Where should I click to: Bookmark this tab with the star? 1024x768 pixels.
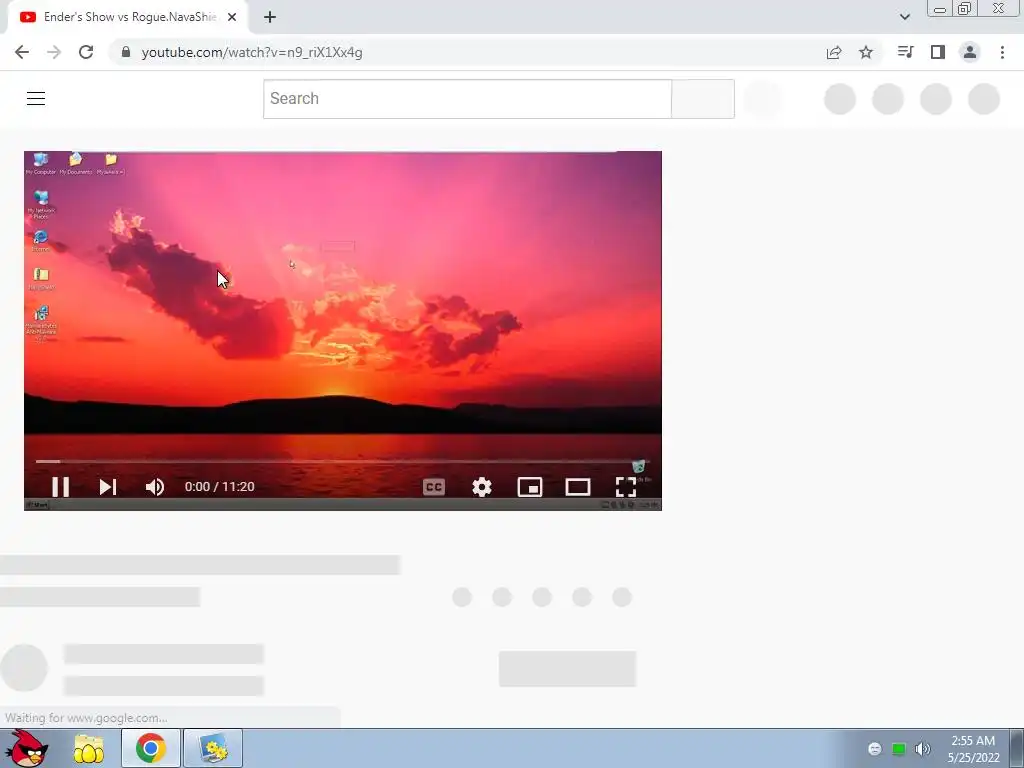pyautogui.click(x=866, y=52)
